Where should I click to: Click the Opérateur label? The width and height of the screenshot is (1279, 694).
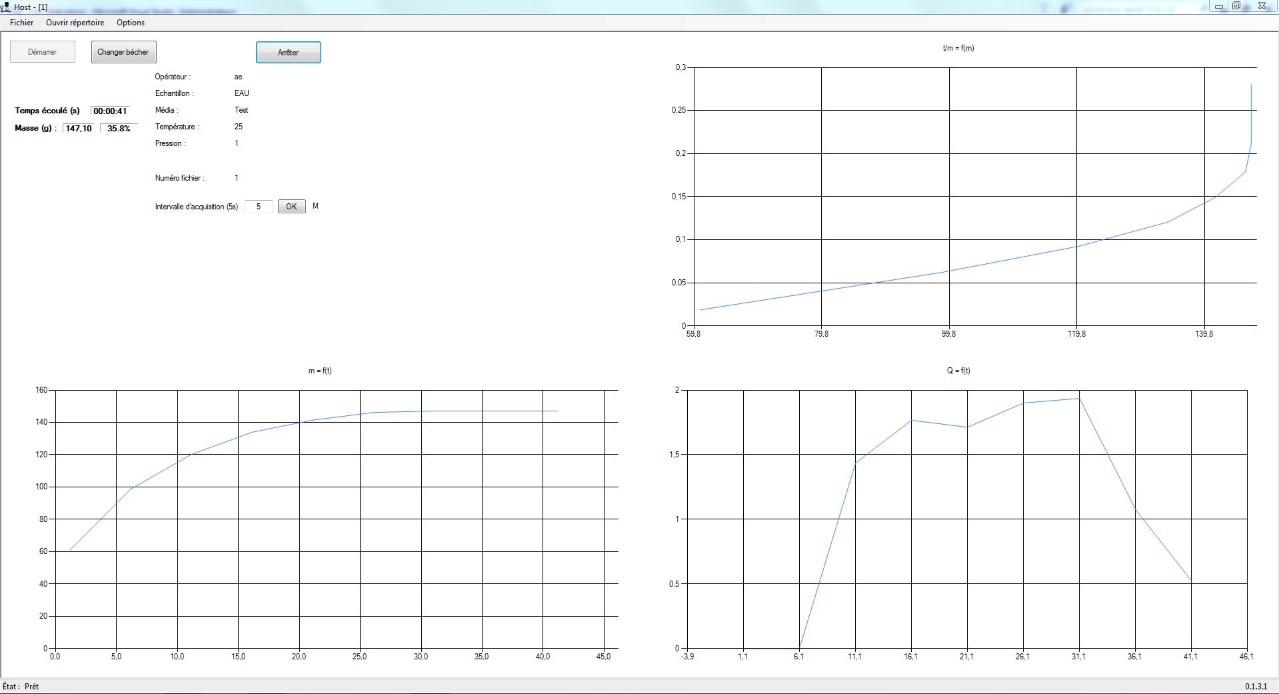pyautogui.click(x=172, y=76)
